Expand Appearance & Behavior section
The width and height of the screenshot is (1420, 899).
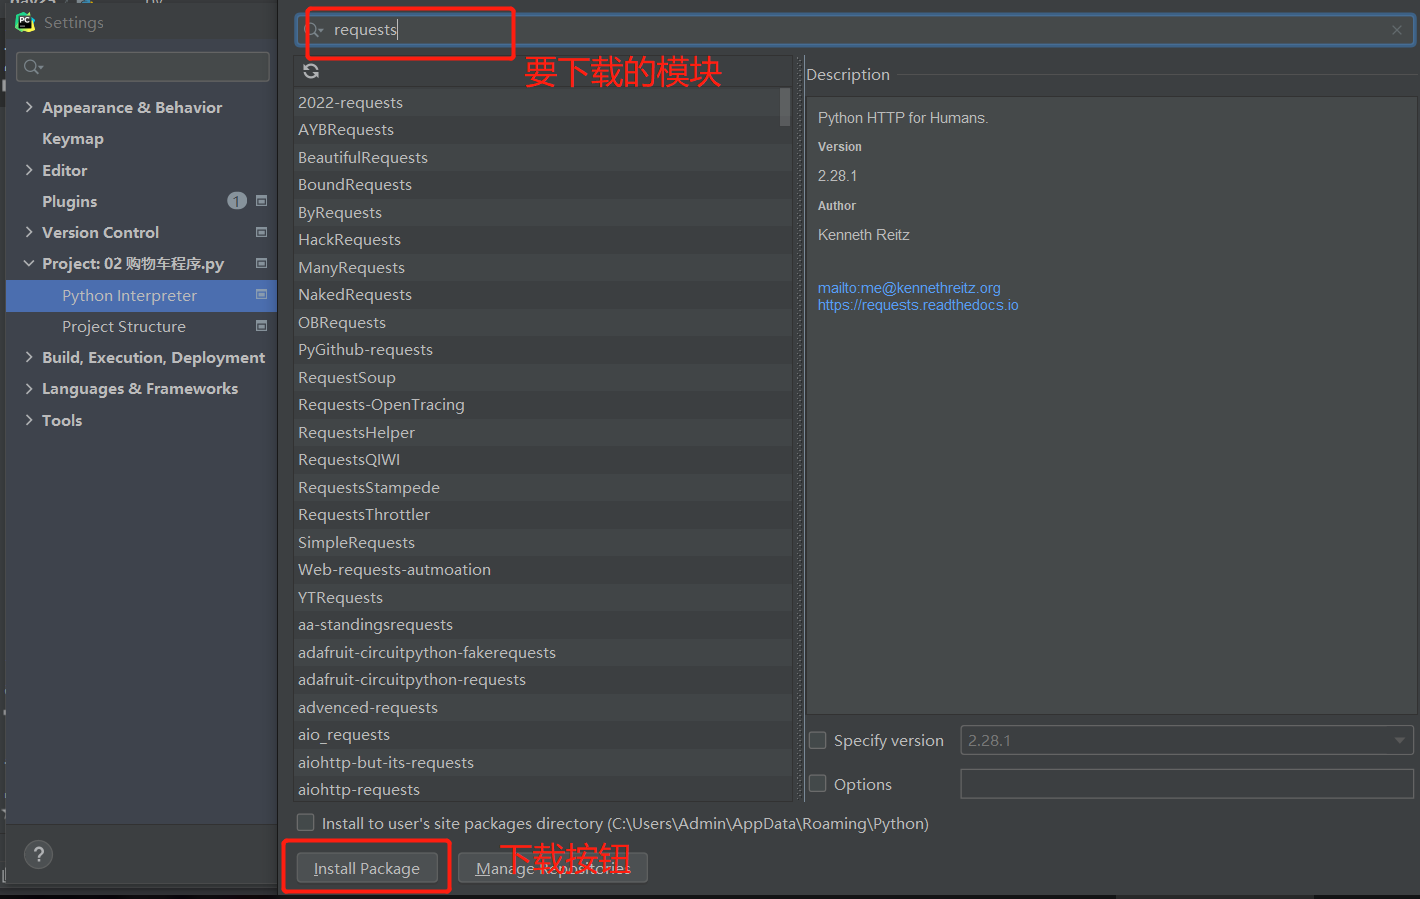point(29,107)
